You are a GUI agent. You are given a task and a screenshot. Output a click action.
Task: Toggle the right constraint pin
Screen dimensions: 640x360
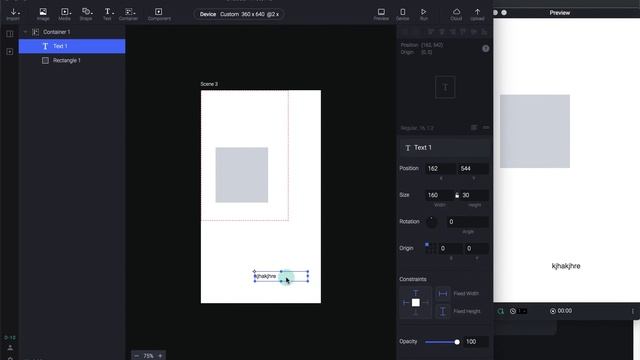tap(426, 302)
